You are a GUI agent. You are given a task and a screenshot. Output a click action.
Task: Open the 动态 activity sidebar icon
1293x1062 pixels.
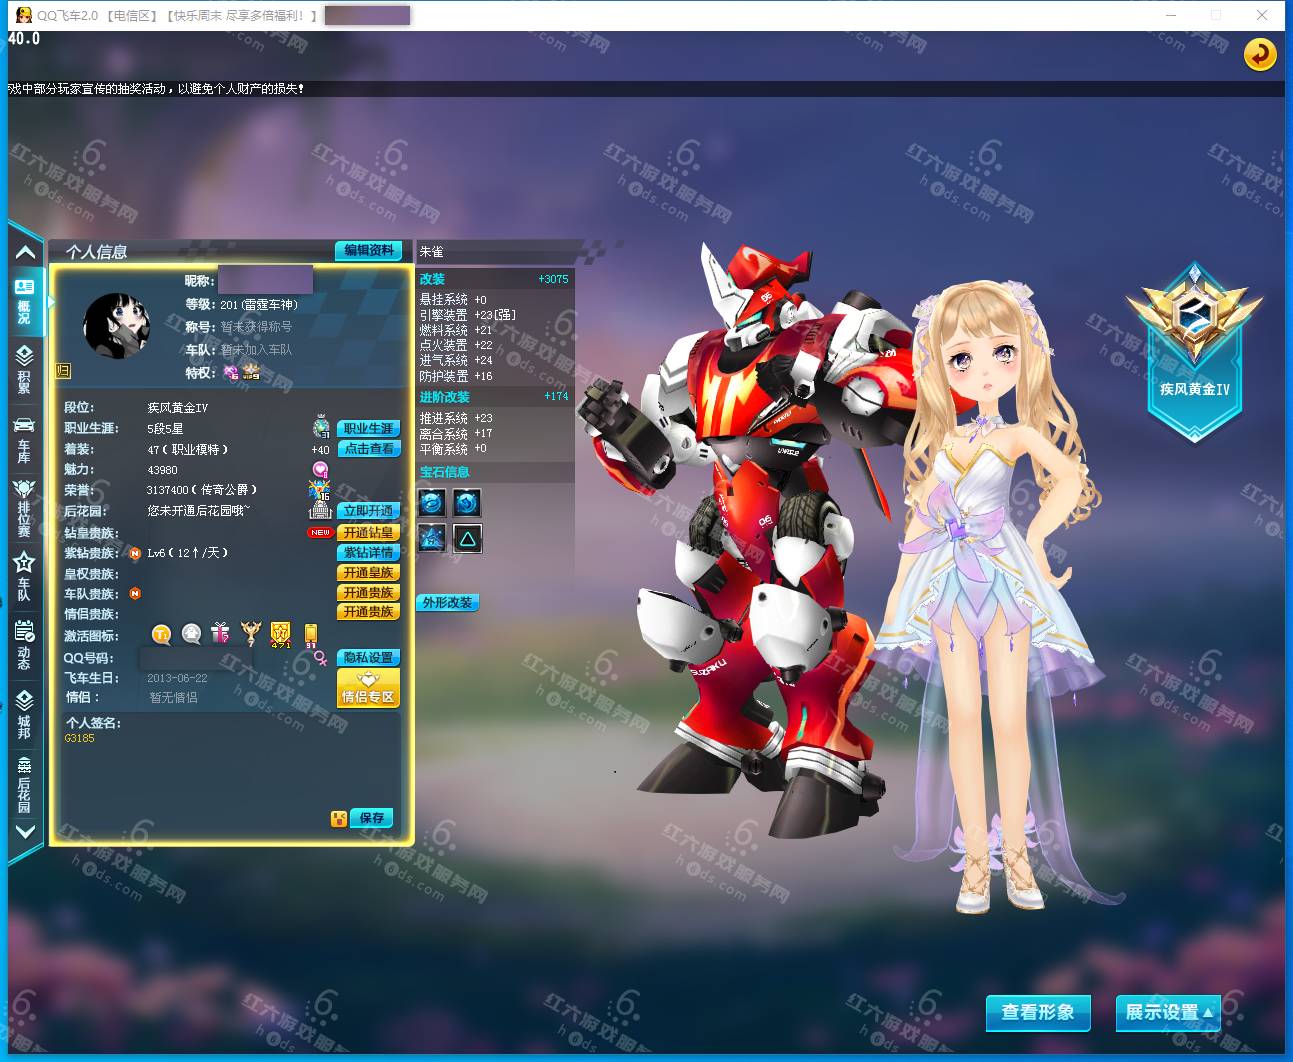click(24, 645)
